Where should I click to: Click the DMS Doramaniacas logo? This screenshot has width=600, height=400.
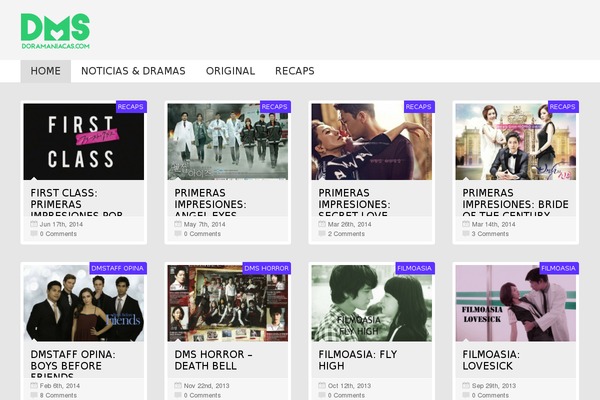pos(55,31)
